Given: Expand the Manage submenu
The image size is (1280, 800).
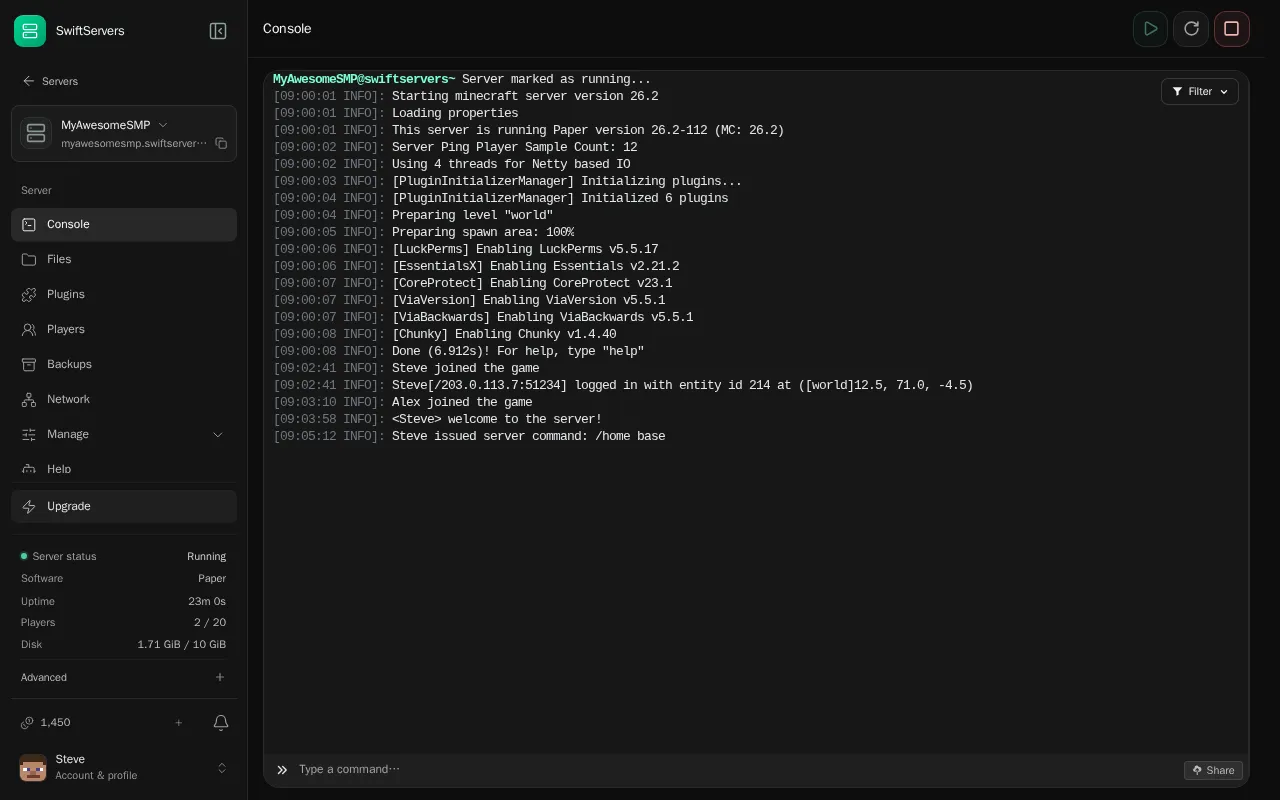Looking at the screenshot, I should 124,435.
